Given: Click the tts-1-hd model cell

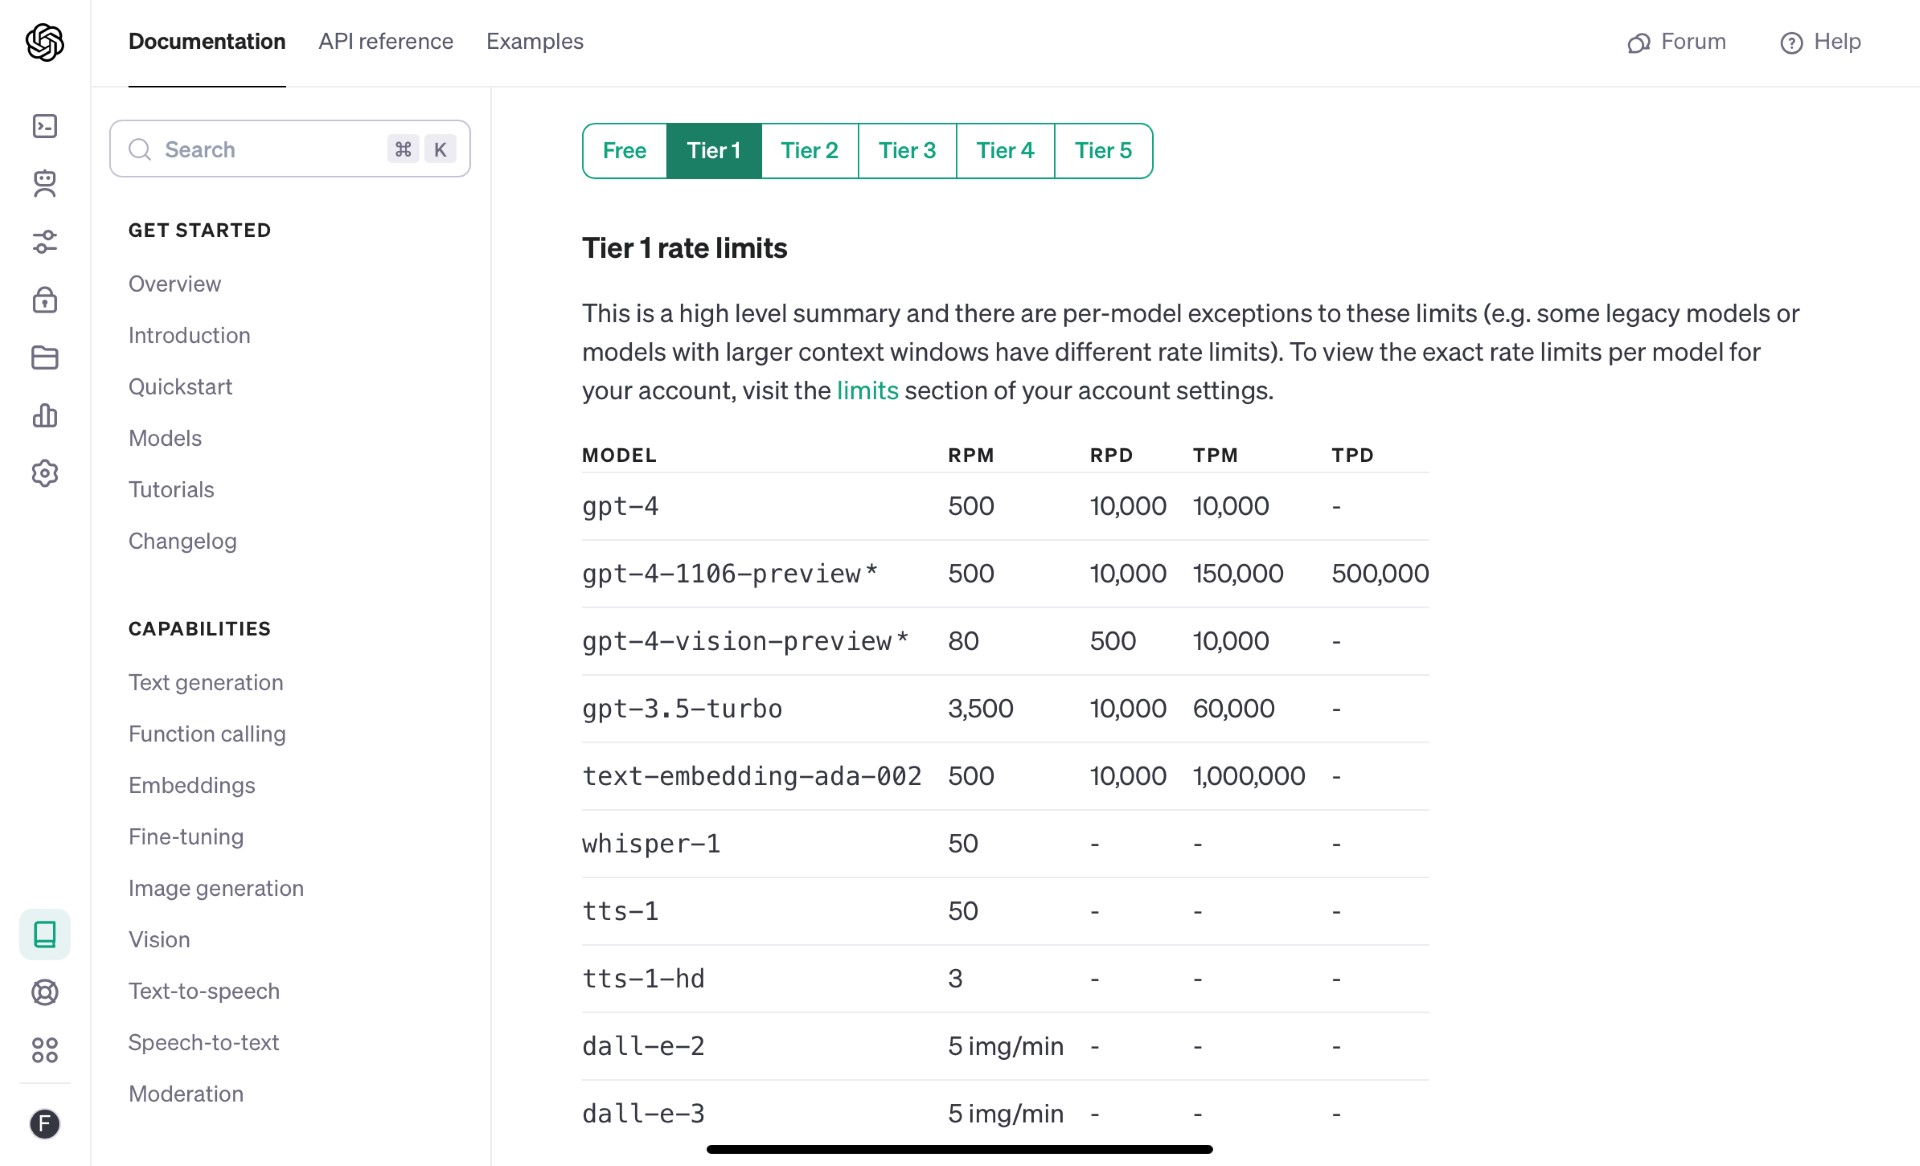Looking at the screenshot, I should point(643,979).
